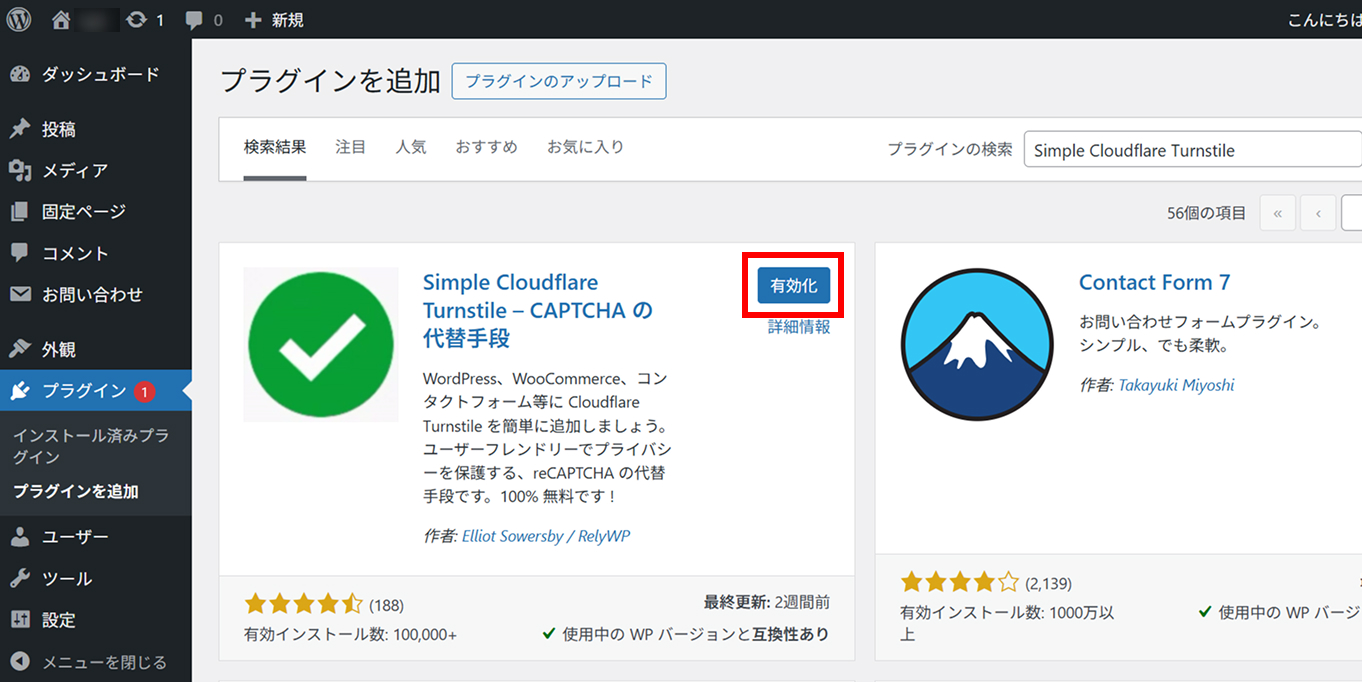Click the 投稿 pushpin icon
This screenshot has width=1362, height=682.
19,129
